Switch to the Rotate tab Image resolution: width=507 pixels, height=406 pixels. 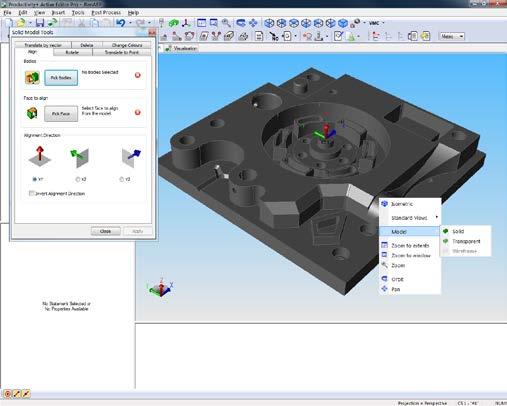pyautogui.click(x=72, y=52)
